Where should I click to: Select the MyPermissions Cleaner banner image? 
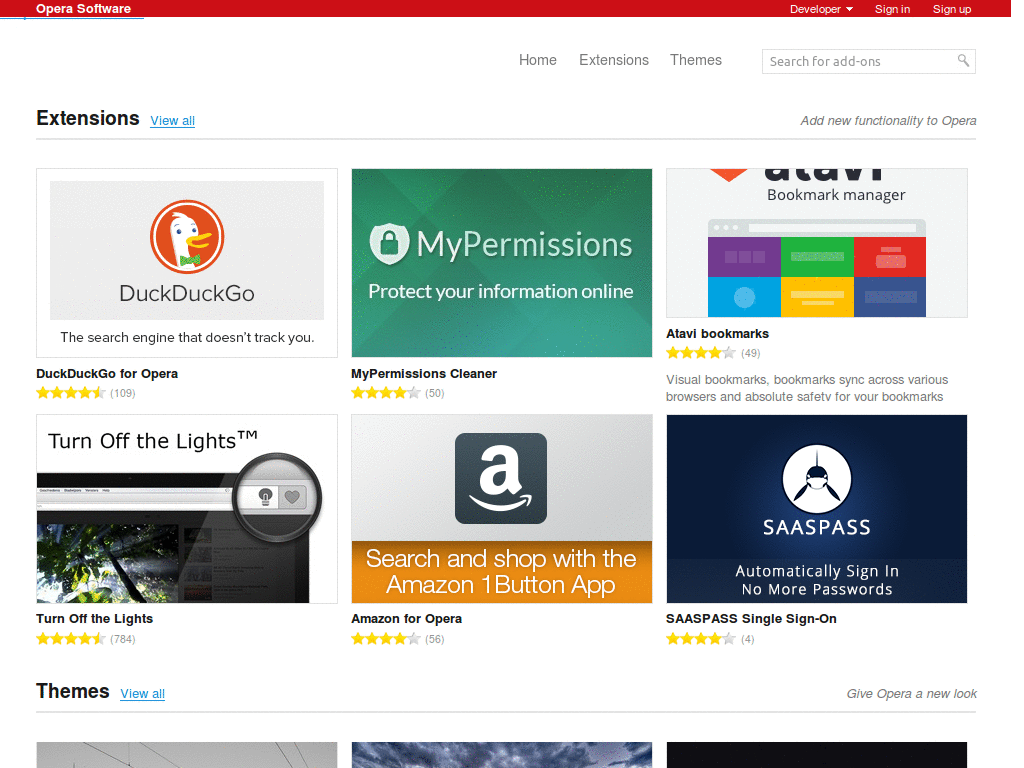coord(501,262)
